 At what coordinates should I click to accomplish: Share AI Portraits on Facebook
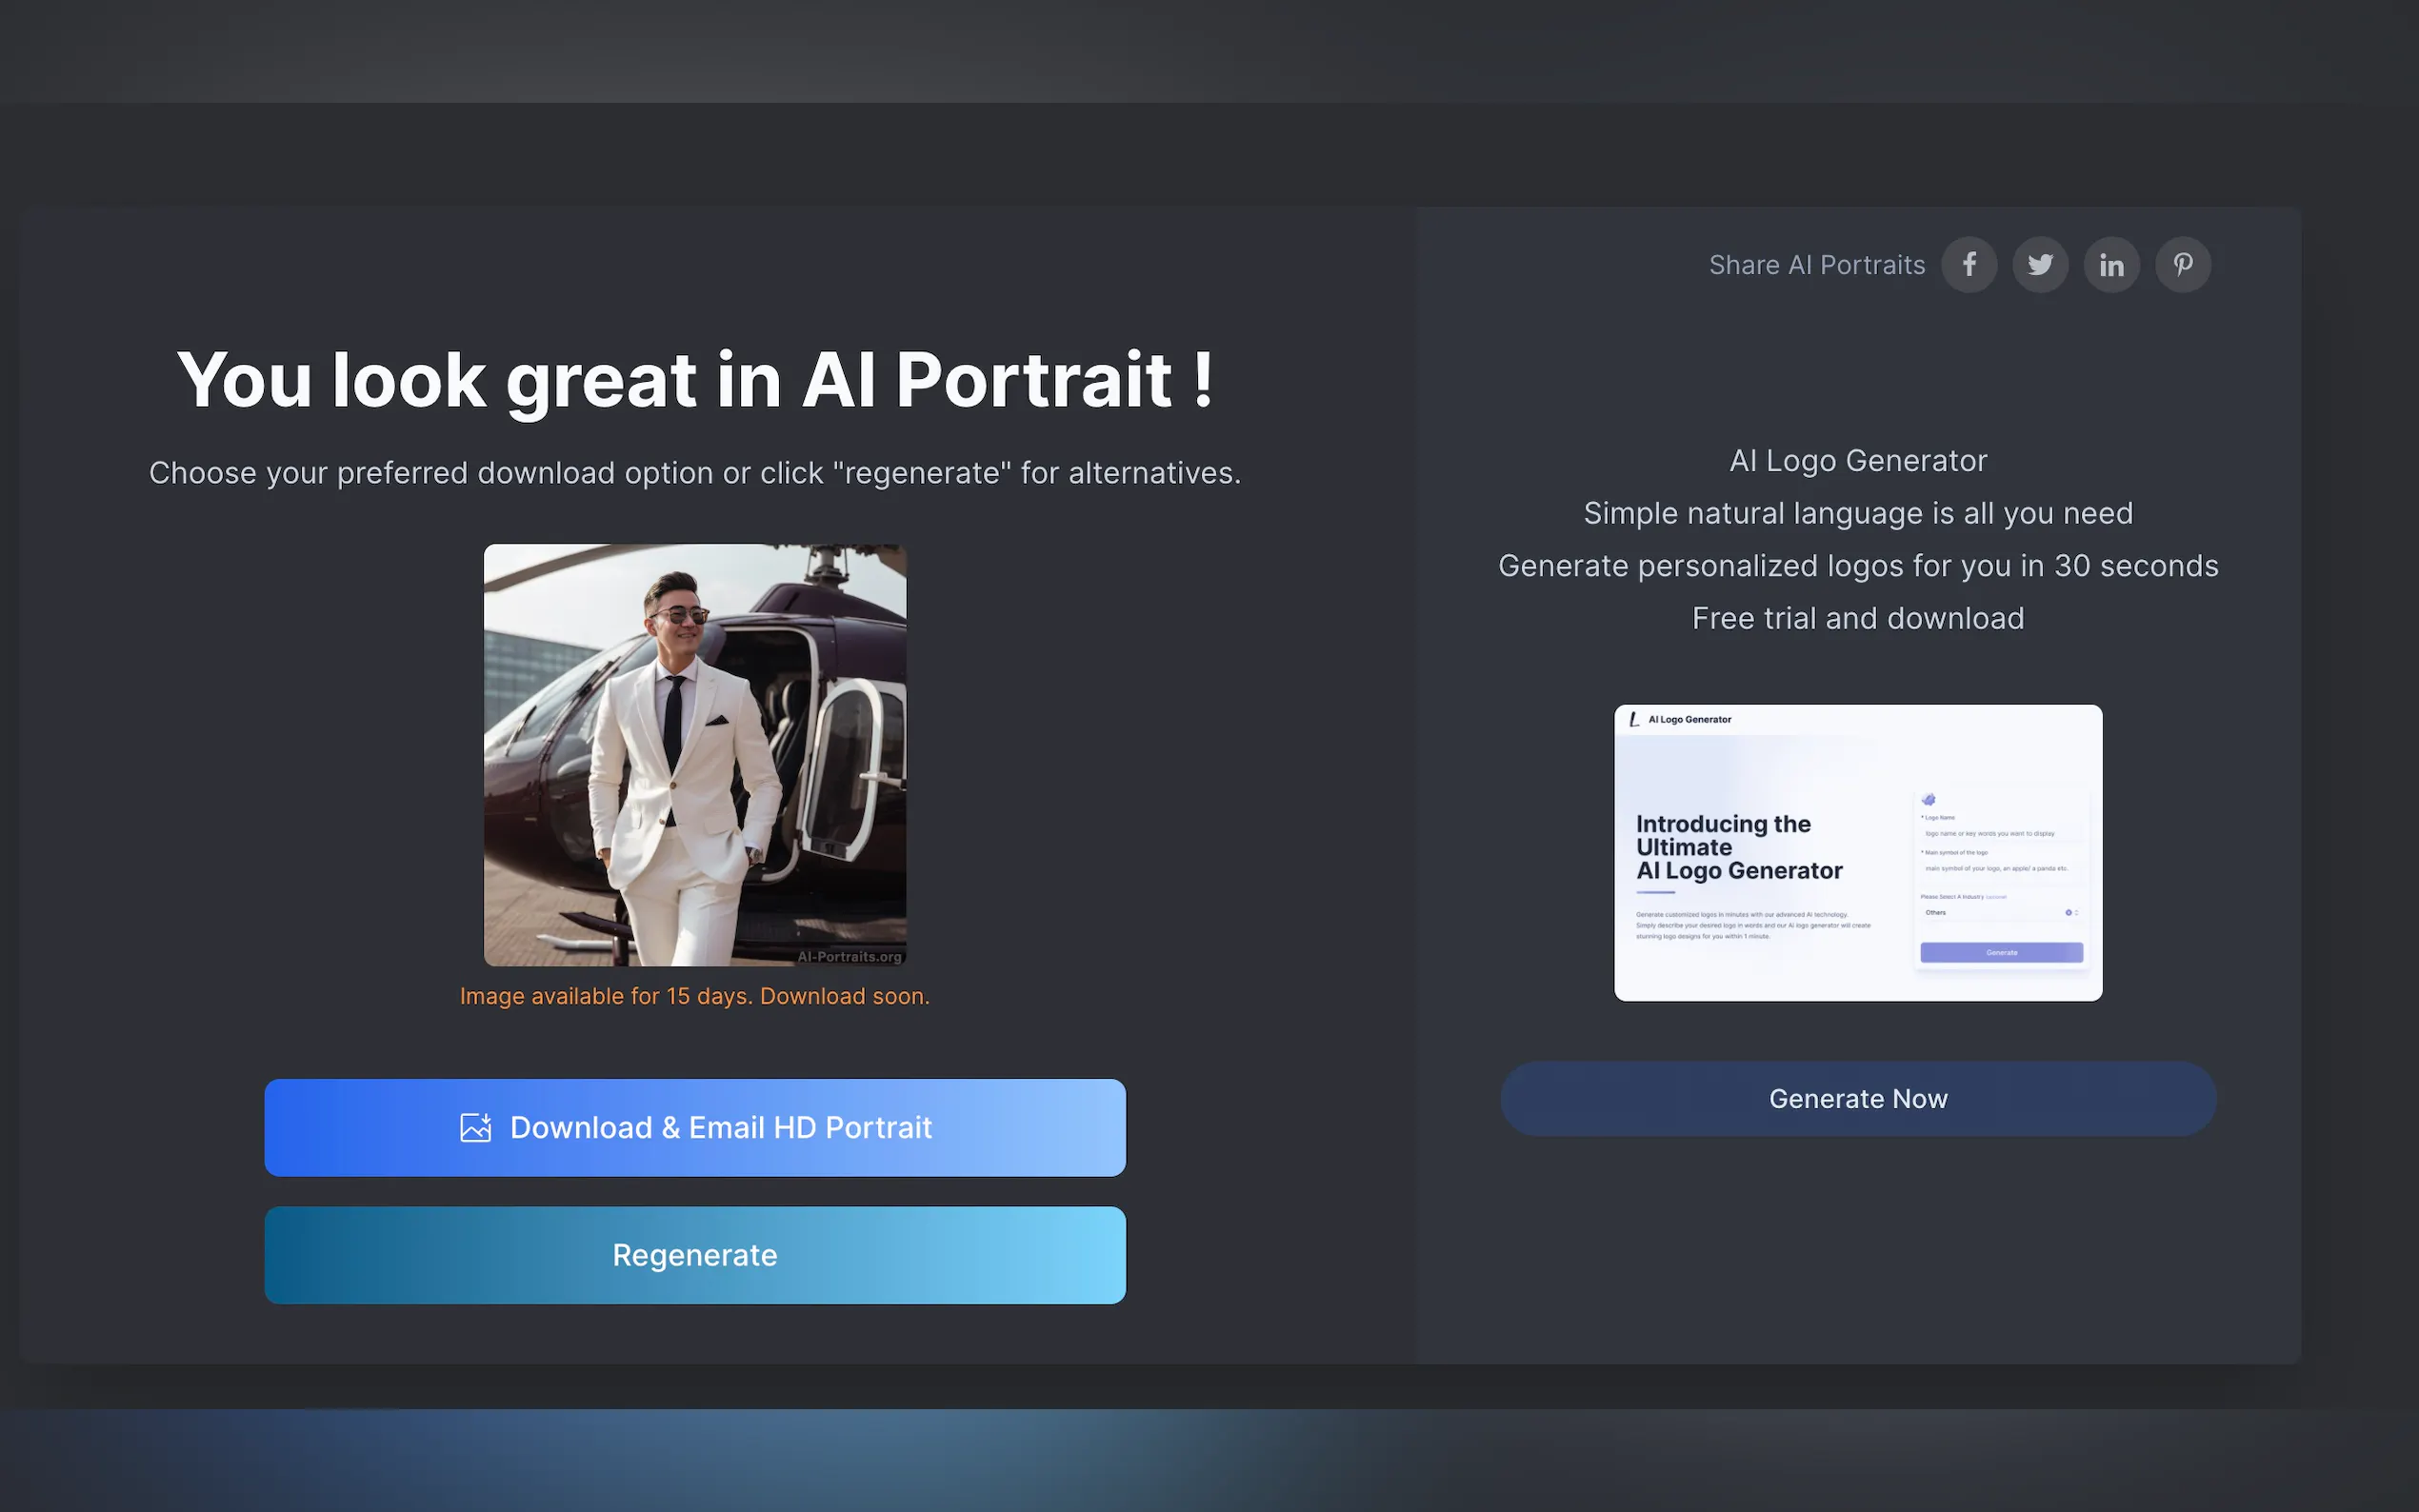(x=1969, y=264)
